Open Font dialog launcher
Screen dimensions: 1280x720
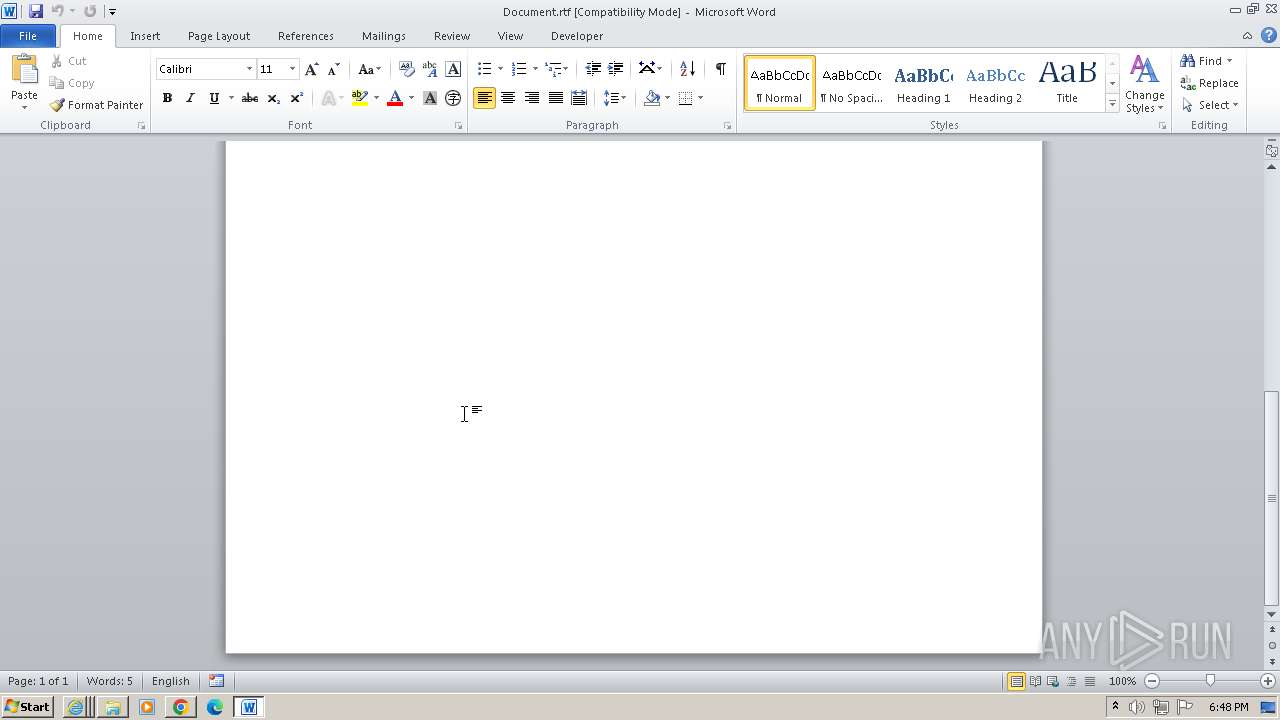[459, 126]
